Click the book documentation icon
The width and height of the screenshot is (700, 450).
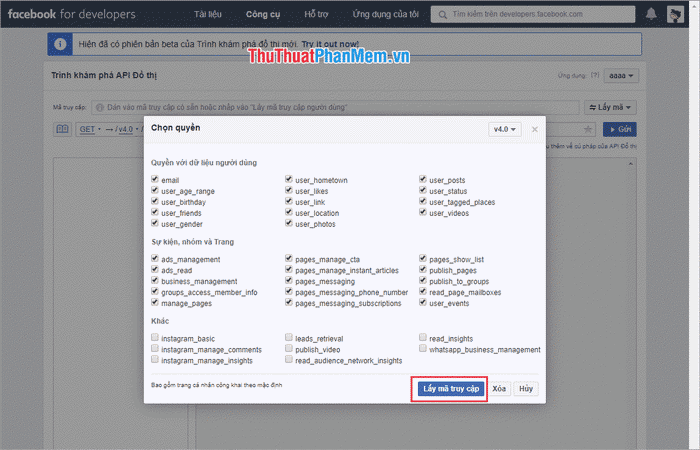point(62,129)
